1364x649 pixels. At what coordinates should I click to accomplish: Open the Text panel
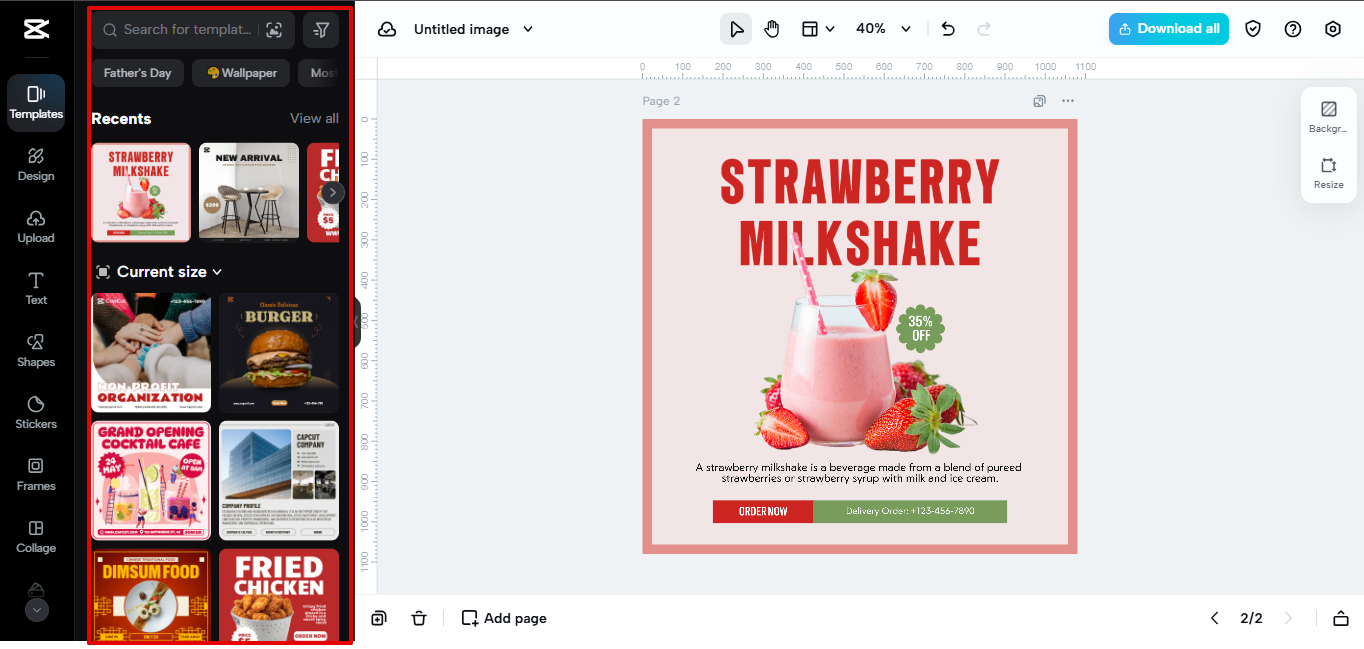coord(35,289)
